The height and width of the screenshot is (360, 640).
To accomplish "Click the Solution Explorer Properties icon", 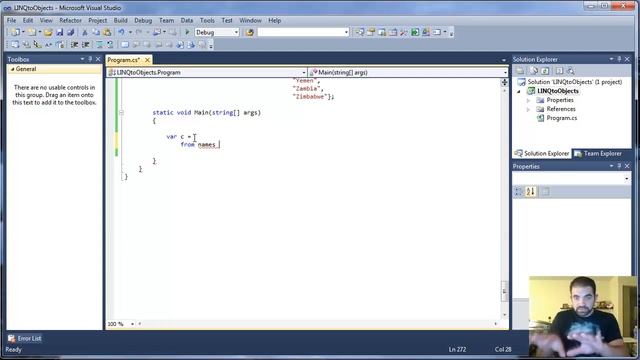I will click(520, 71).
